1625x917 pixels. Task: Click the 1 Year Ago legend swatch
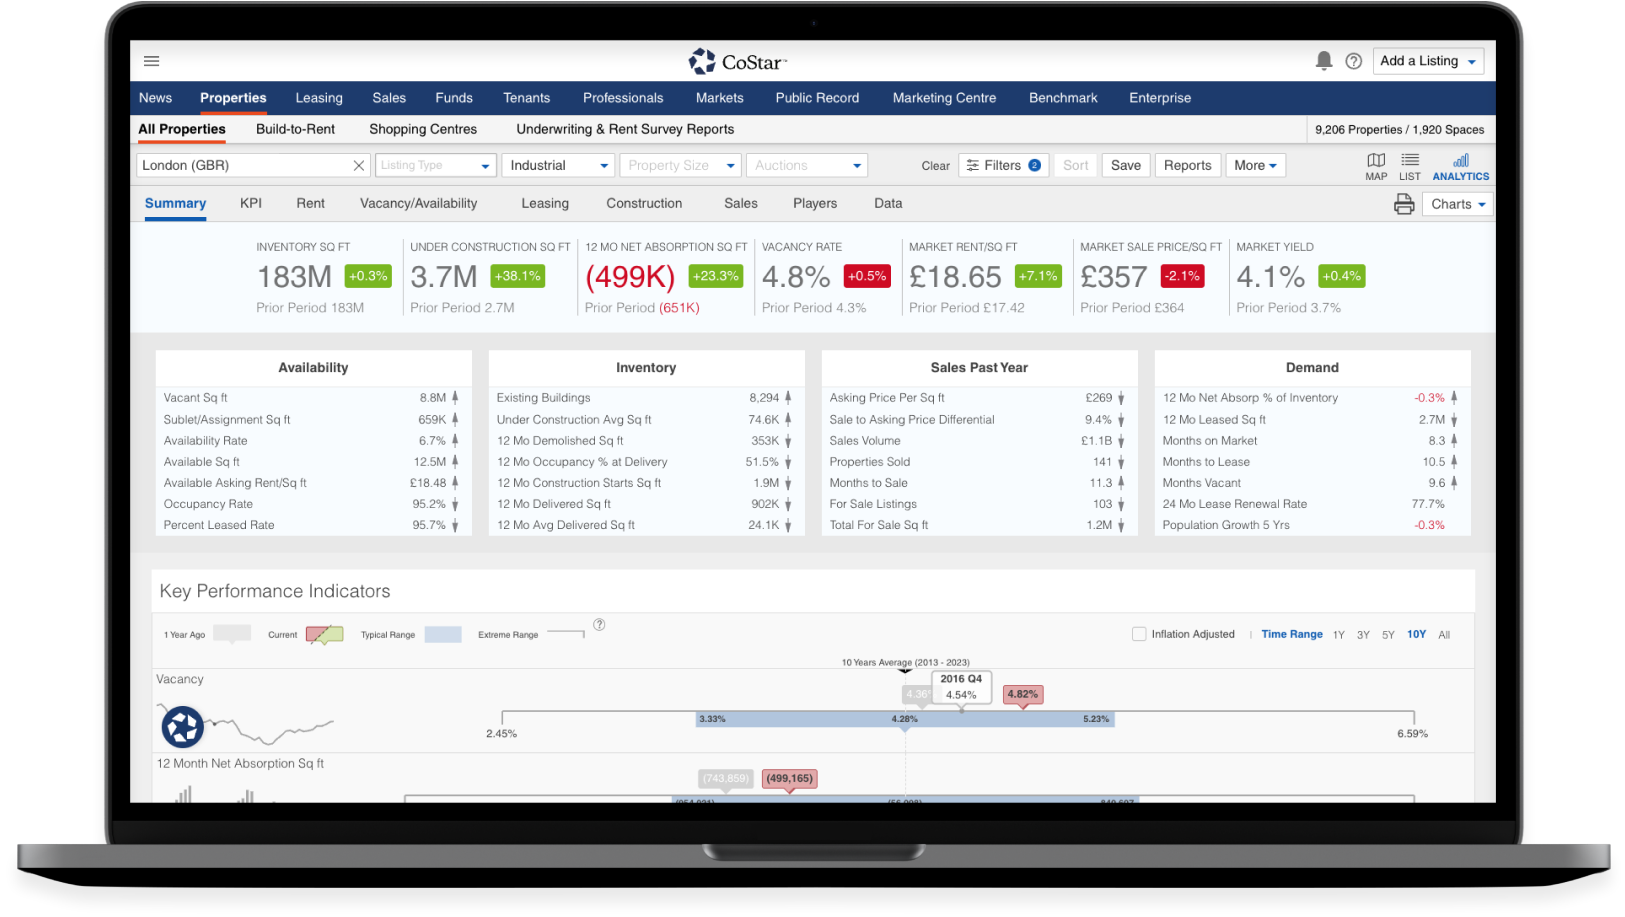click(233, 634)
